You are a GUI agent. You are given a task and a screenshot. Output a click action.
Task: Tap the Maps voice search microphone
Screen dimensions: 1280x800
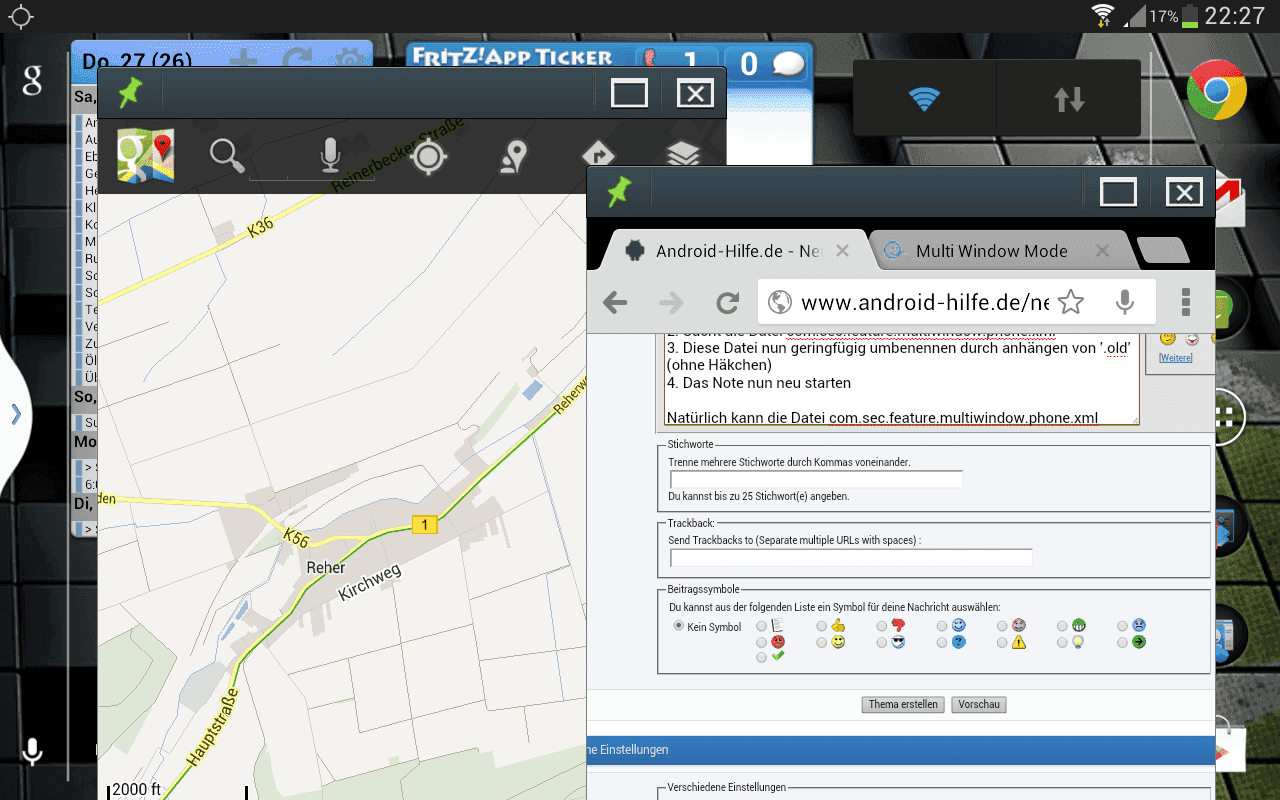click(x=330, y=157)
